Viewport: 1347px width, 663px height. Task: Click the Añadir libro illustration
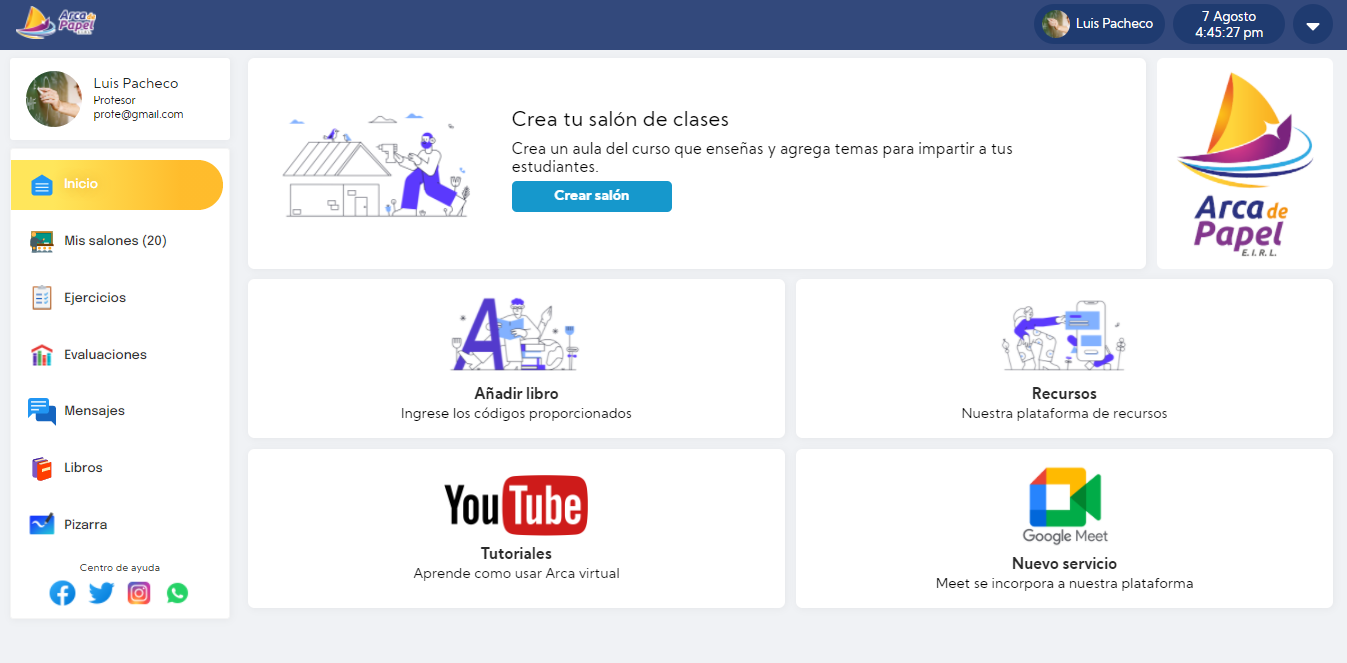point(516,334)
